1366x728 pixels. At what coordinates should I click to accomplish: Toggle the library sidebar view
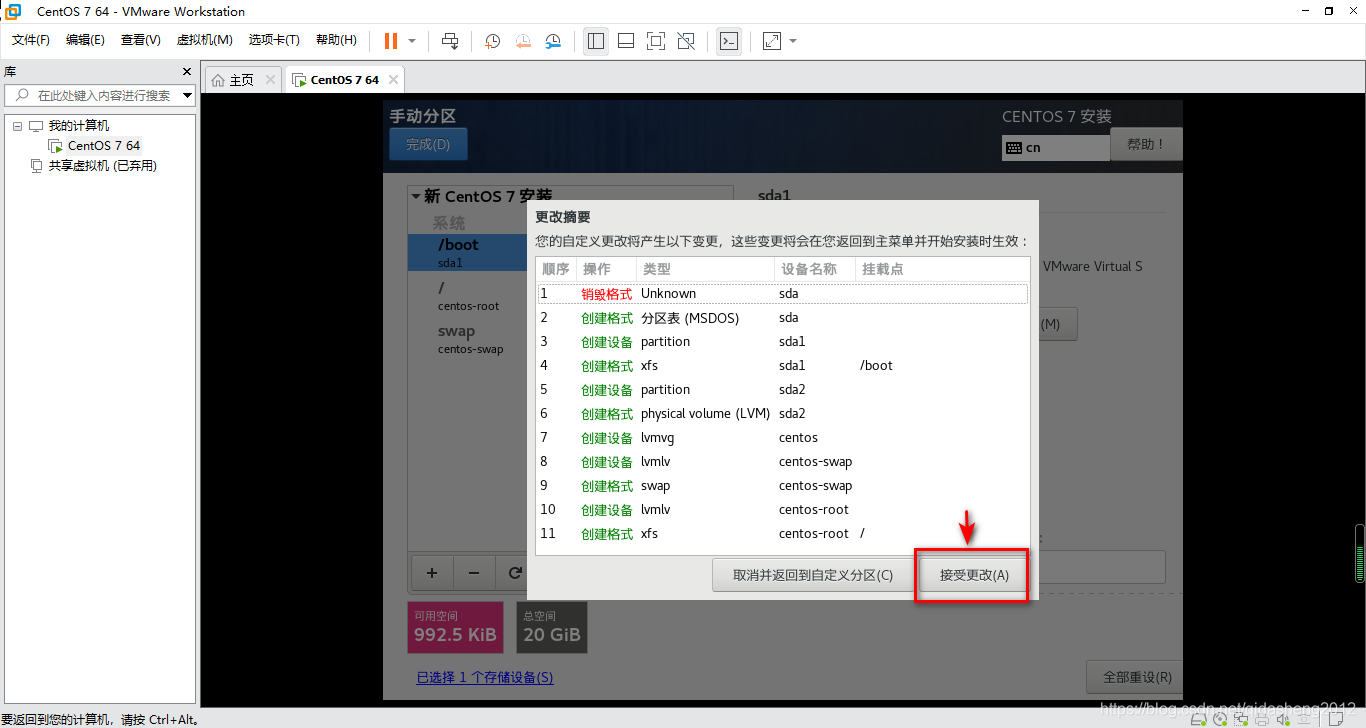tap(596, 41)
